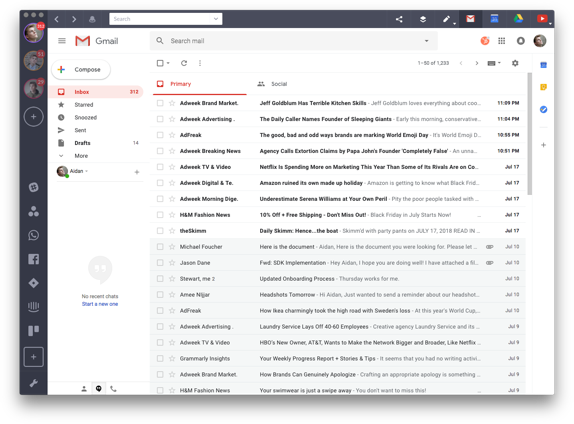
Task: Open the Trello icon in sidebar
Action: [x=33, y=331]
